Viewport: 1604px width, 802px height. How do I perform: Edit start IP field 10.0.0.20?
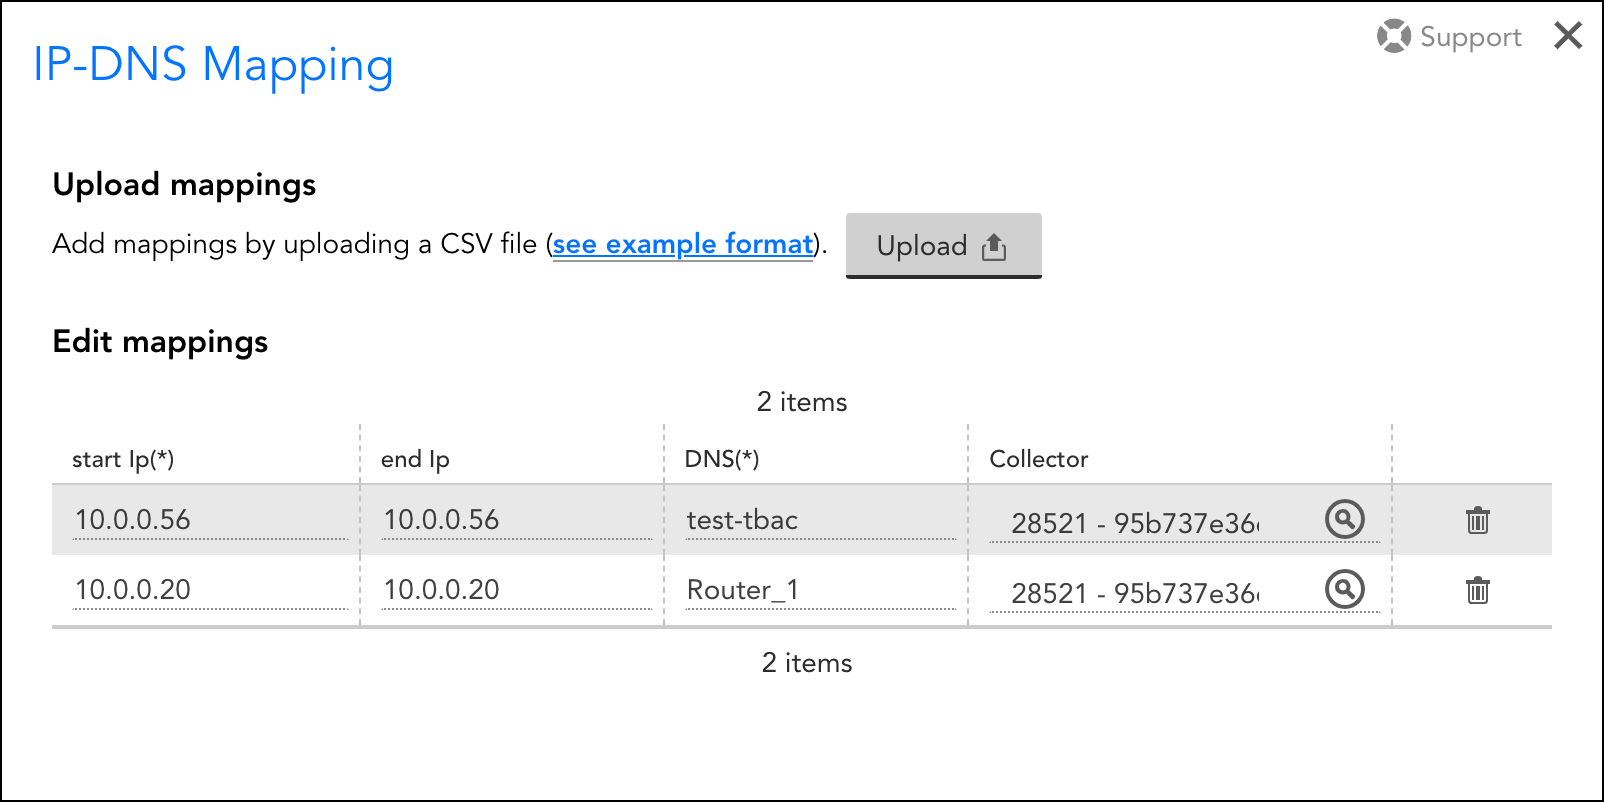coord(210,590)
